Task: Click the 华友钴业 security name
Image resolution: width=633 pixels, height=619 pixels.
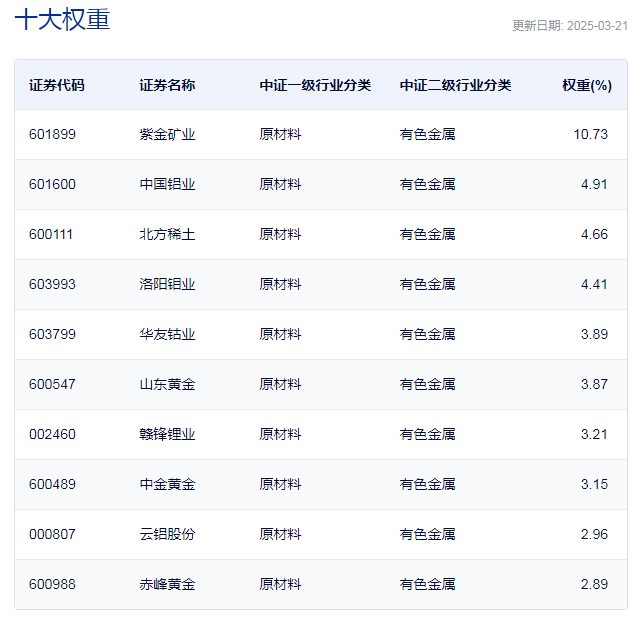Action: (x=167, y=334)
